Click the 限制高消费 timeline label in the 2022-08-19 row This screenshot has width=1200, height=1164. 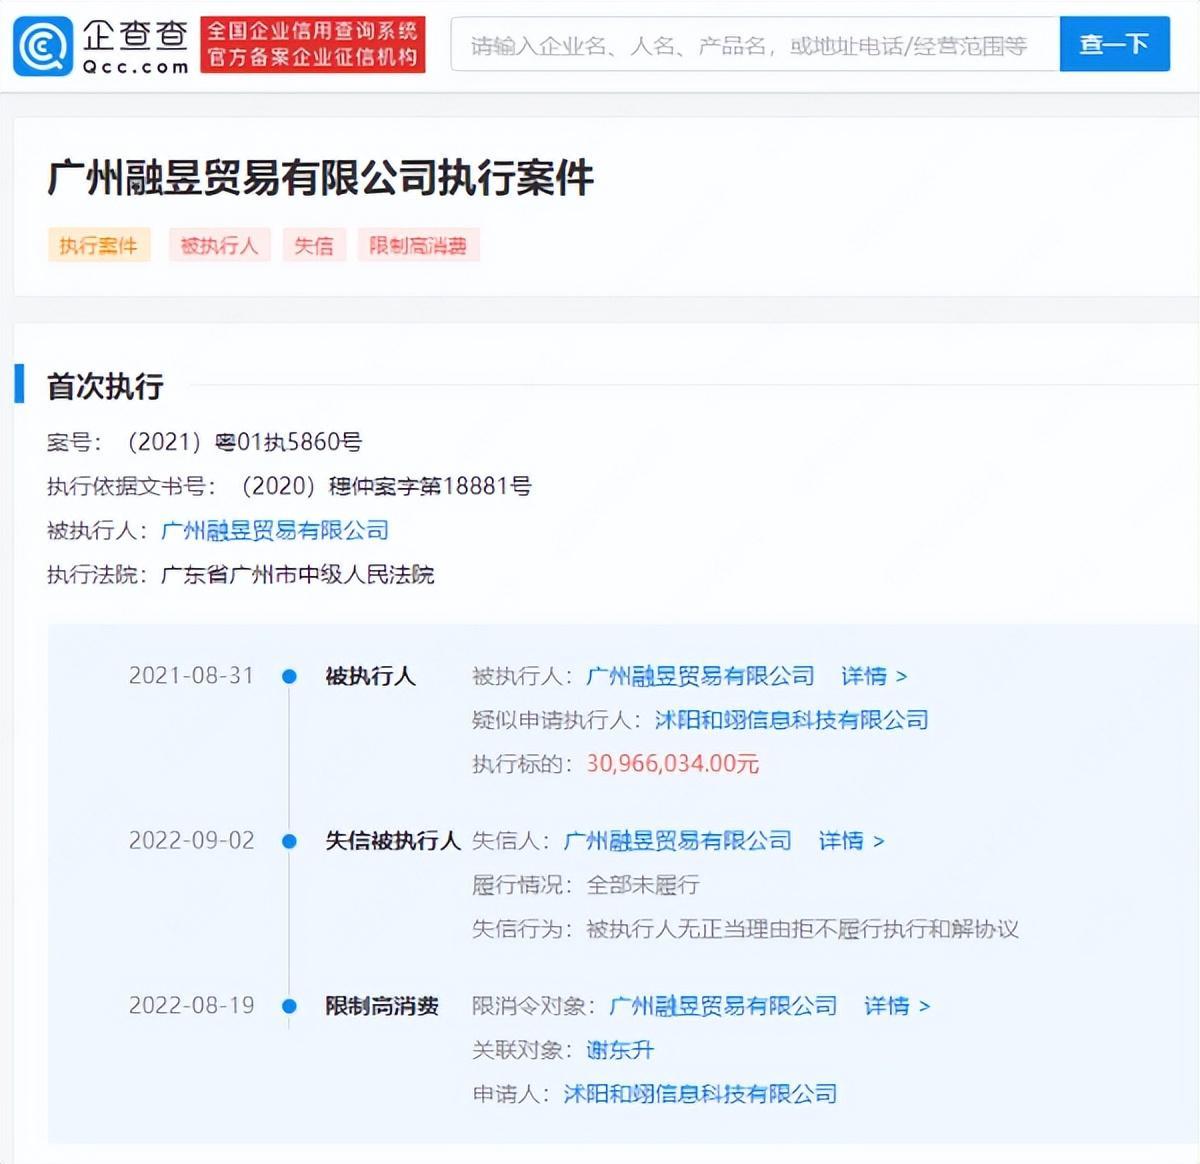pyautogui.click(x=382, y=1006)
